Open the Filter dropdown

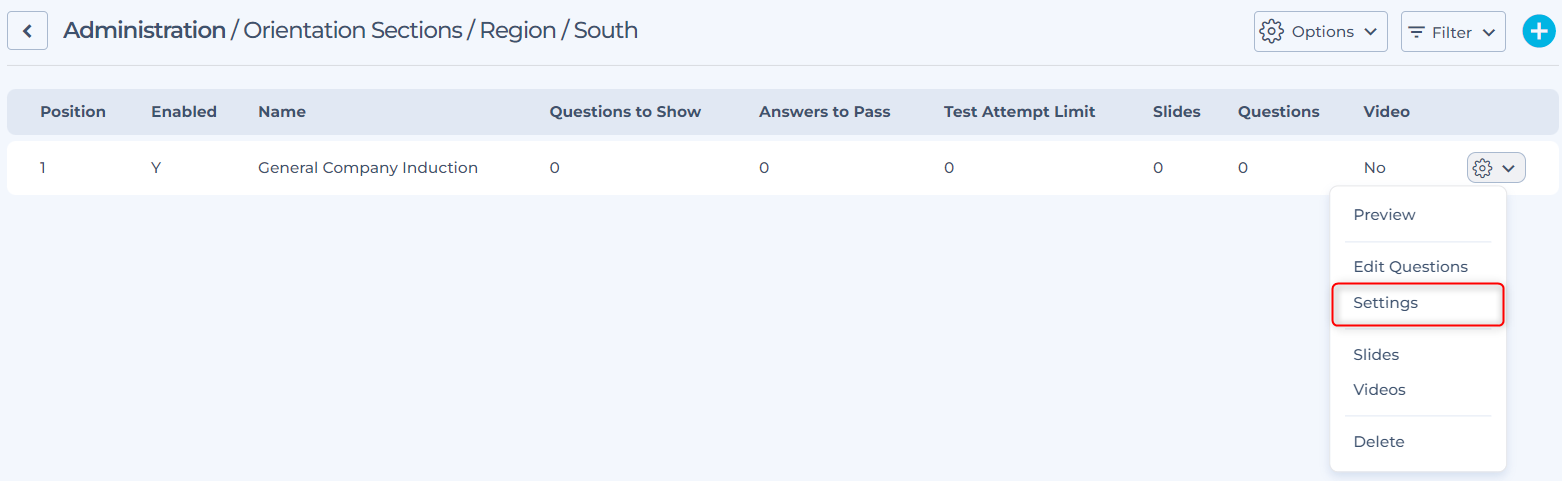coord(1453,32)
